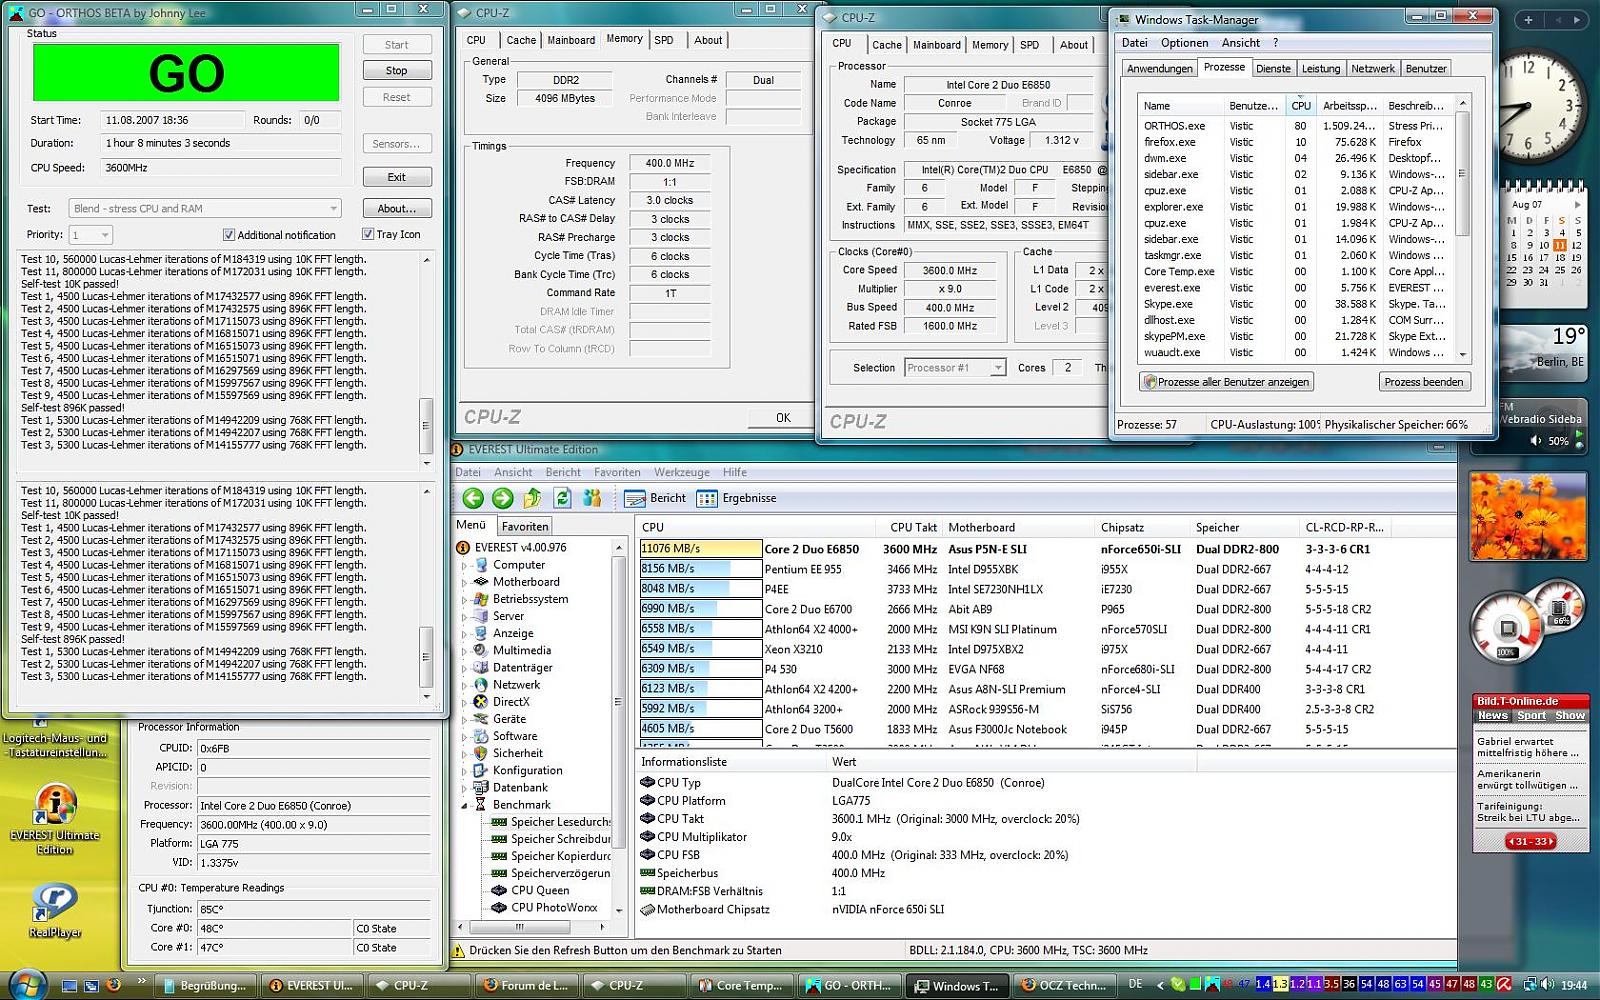Viewport: 1600px width, 1000px height.
Task: Open Ergebnisse results in EVEREST toolbar
Action: click(x=737, y=498)
